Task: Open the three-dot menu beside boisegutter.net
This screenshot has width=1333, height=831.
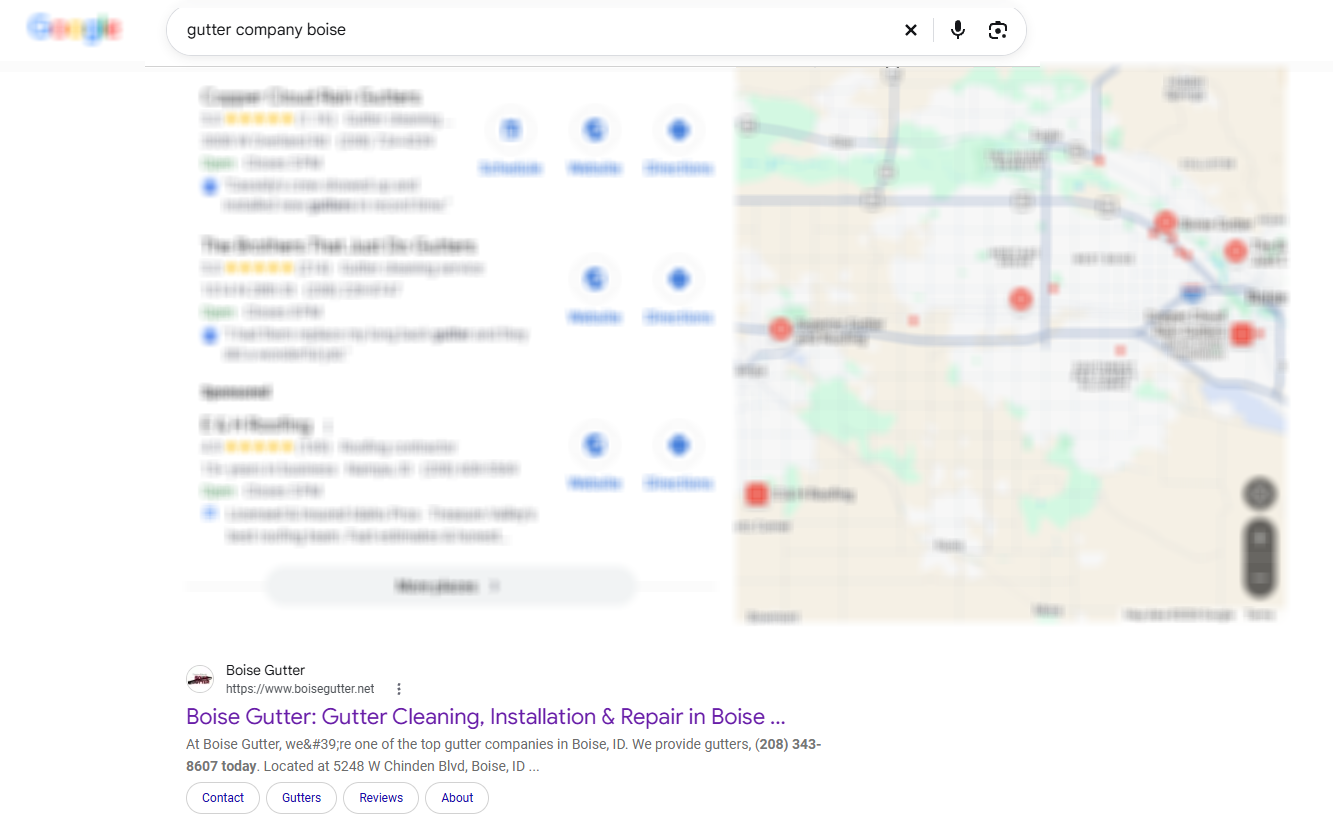Action: [399, 689]
